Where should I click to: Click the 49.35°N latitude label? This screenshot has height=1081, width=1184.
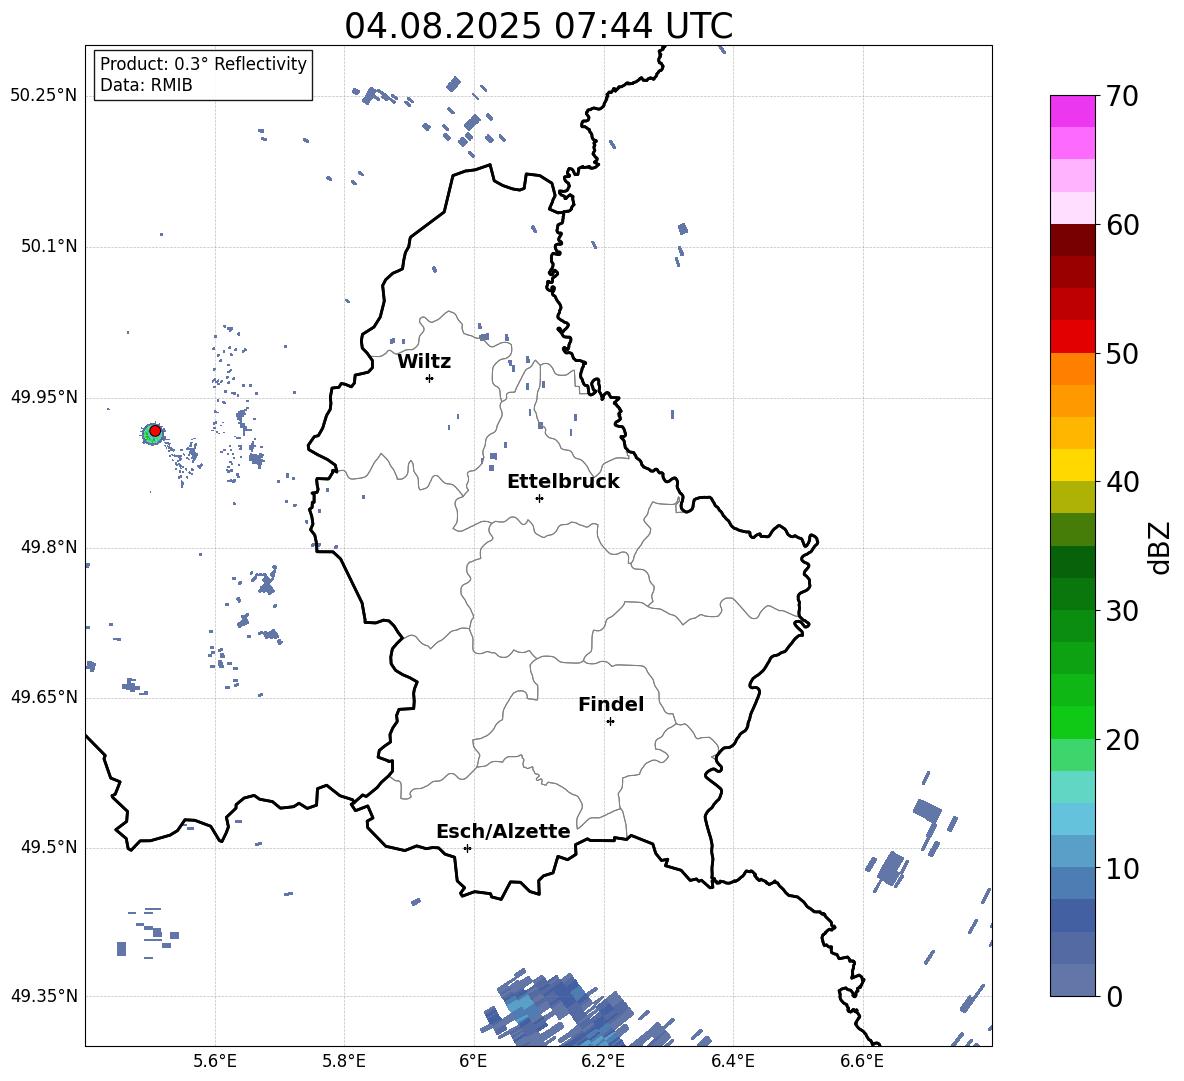tap(44, 996)
